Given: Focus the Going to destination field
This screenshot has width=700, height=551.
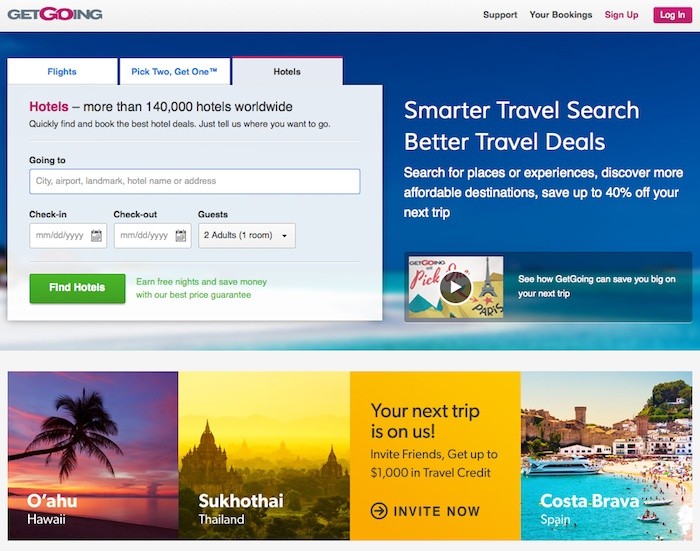Looking at the screenshot, I should (195, 181).
